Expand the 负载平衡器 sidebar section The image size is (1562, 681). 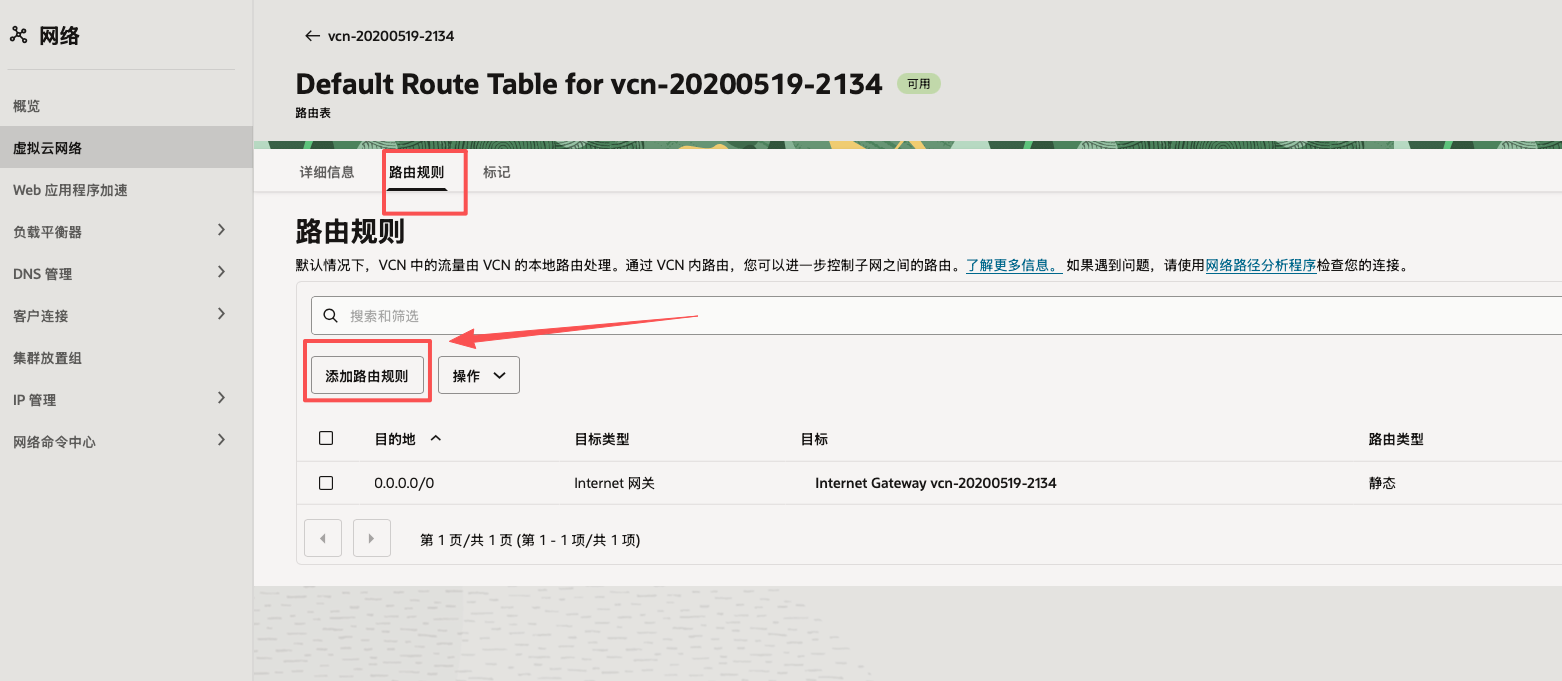point(222,231)
